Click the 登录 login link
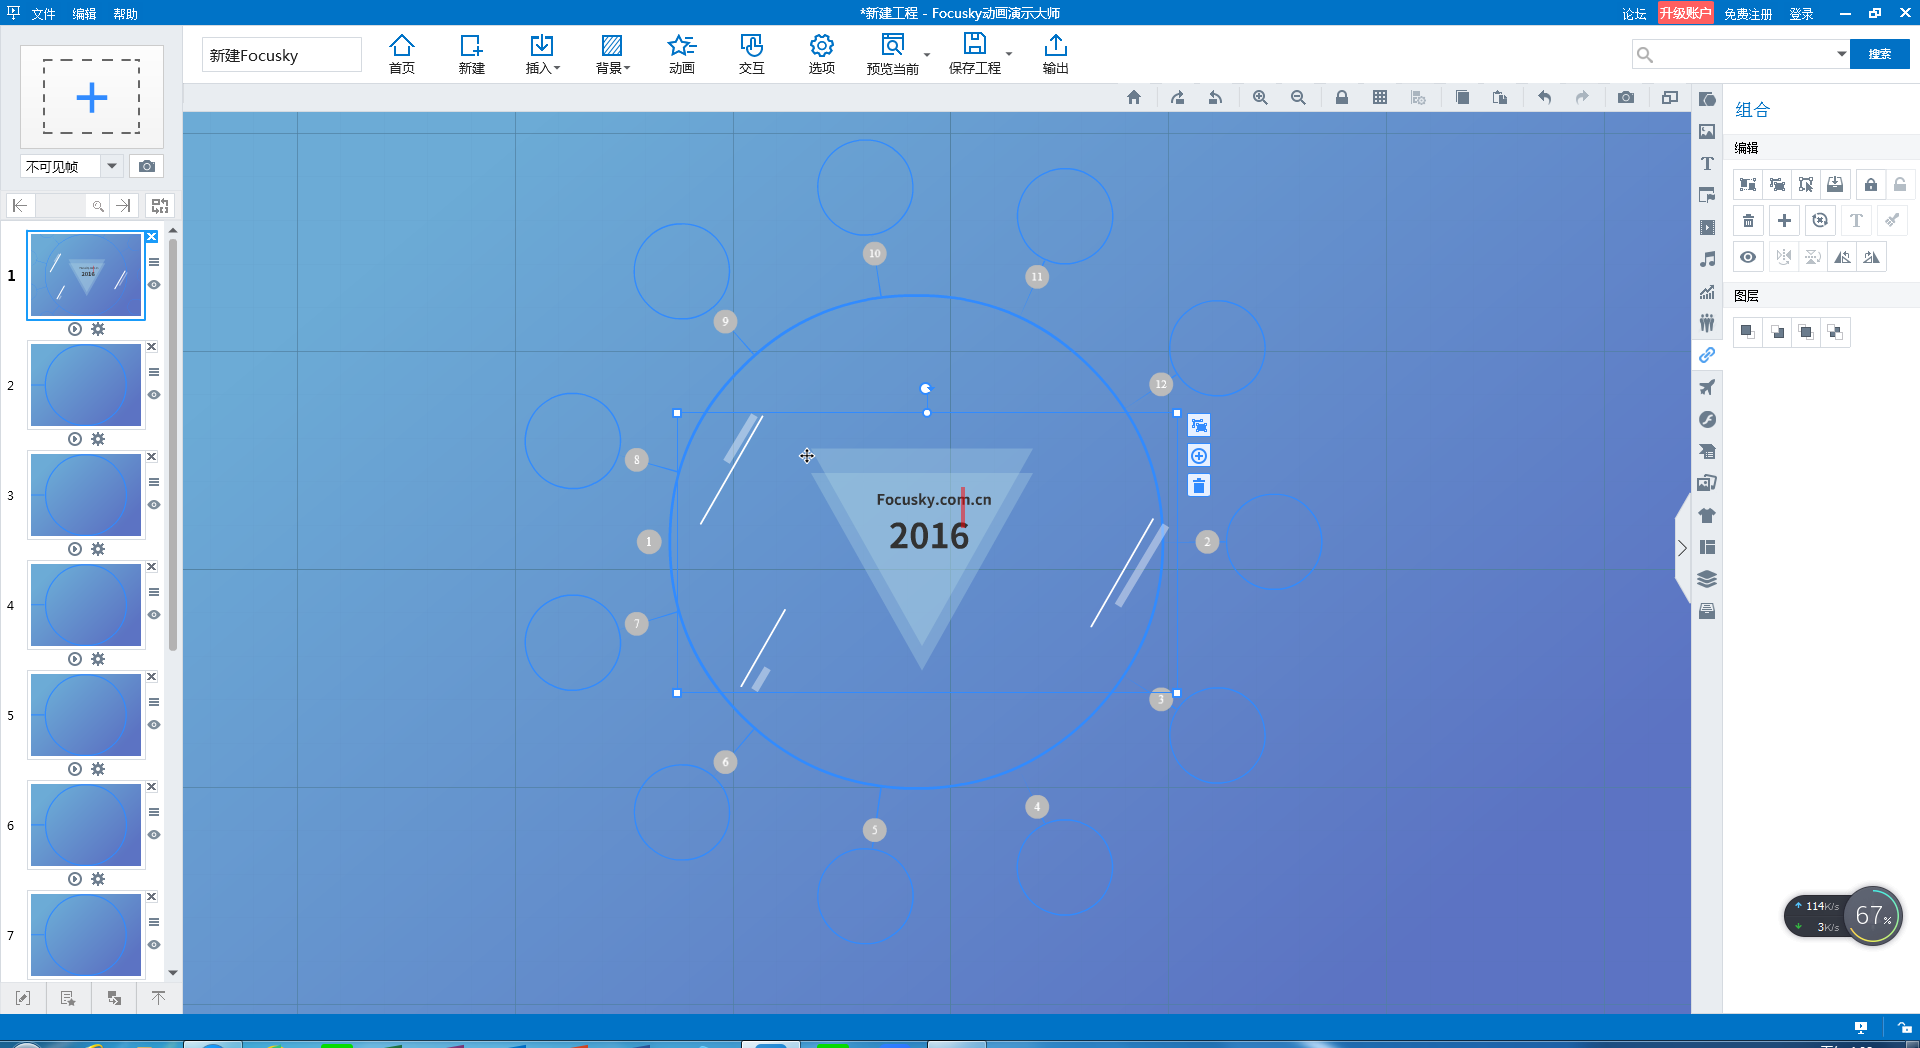Viewport: 1920px width, 1048px height. [1802, 14]
